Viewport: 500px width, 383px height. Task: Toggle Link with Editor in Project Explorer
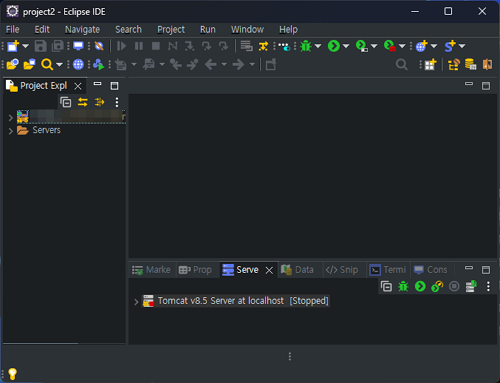83,102
